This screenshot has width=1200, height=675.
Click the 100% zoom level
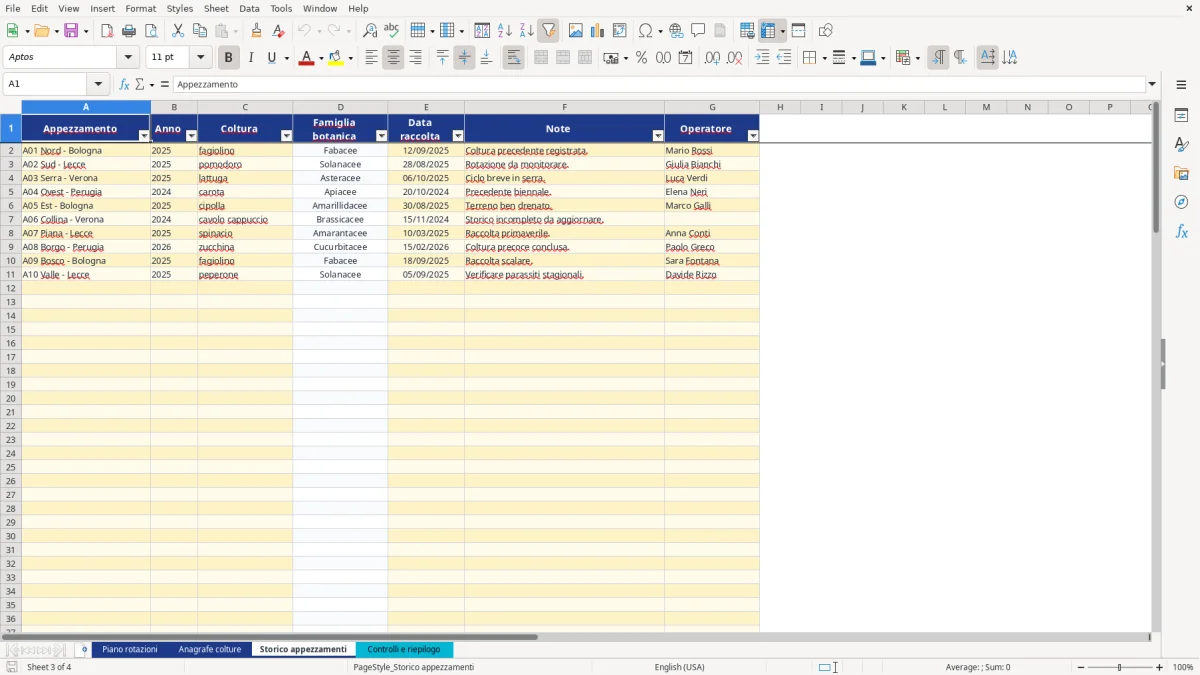pyautogui.click(x=1183, y=667)
